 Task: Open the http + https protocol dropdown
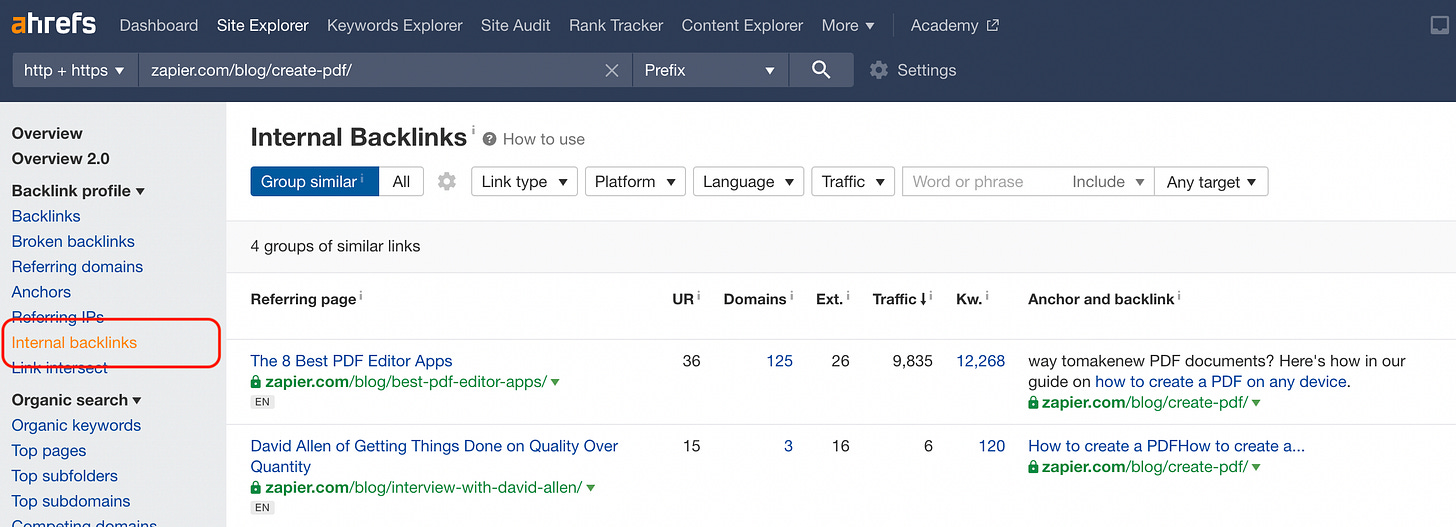click(x=75, y=70)
